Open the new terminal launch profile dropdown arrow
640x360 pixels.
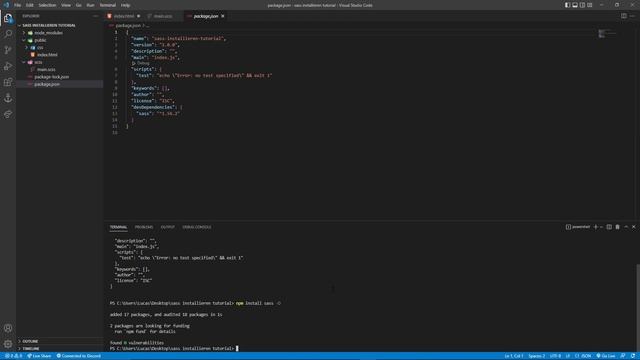[601, 227]
